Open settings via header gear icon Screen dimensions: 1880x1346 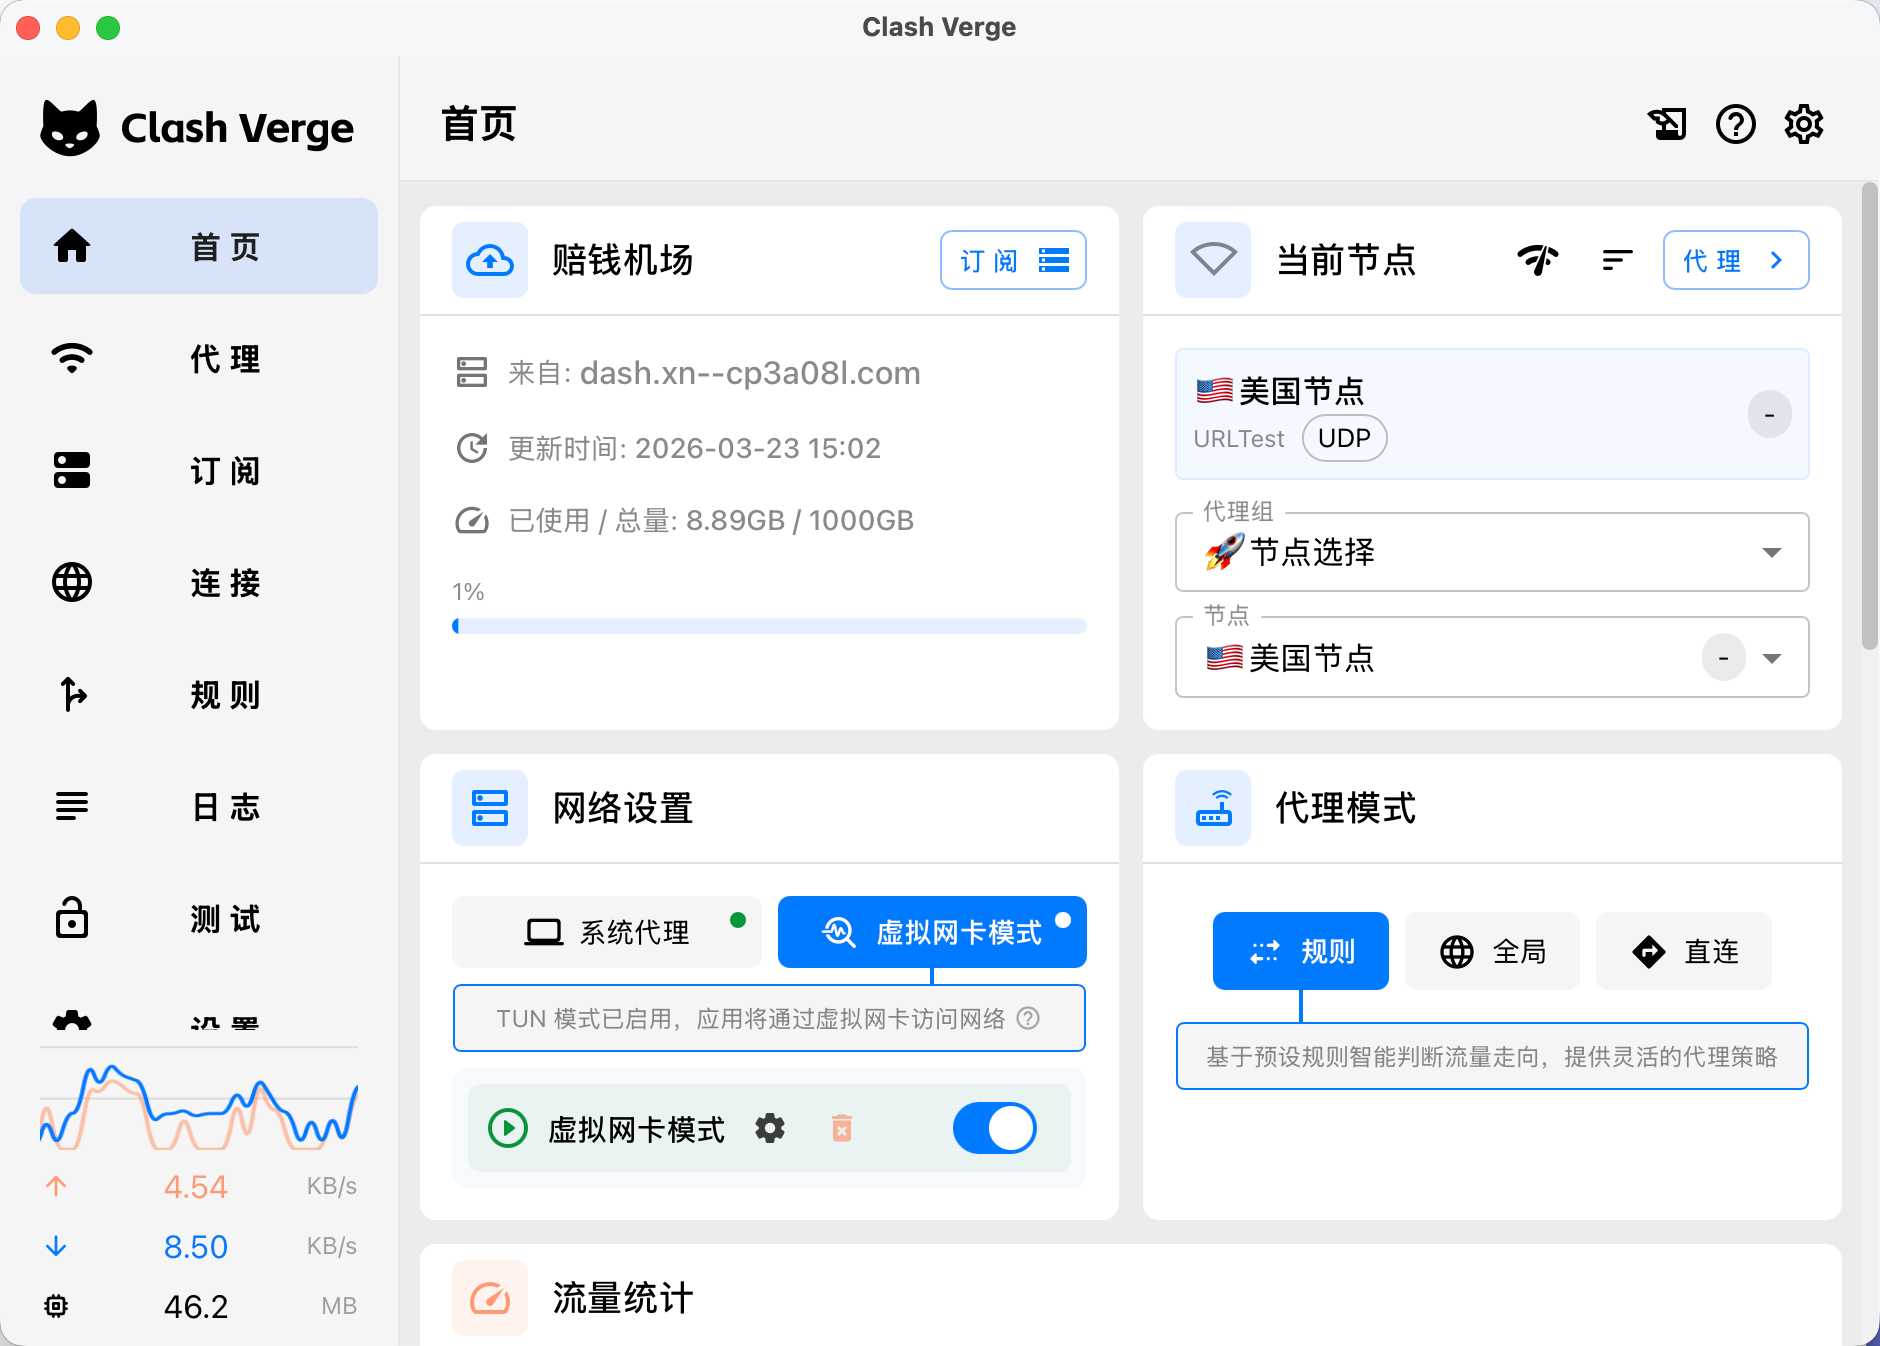point(1804,124)
